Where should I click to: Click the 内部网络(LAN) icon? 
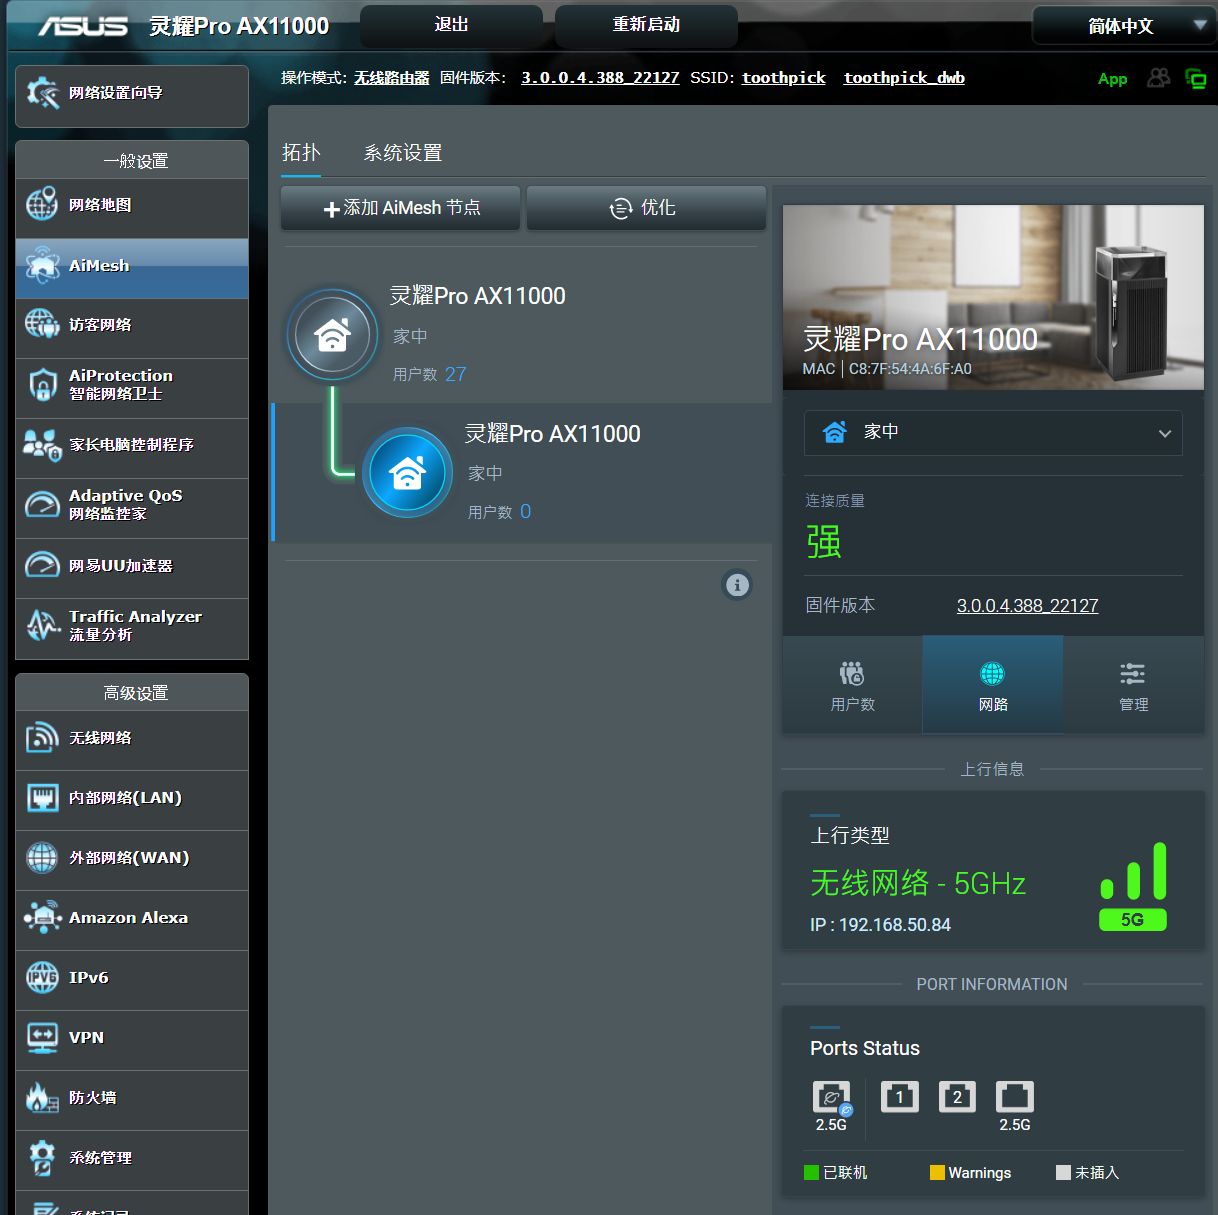click(x=42, y=798)
